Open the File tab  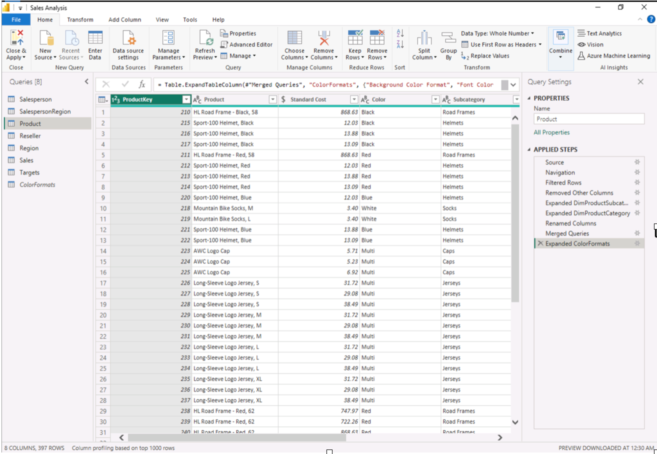pyautogui.click(x=16, y=20)
